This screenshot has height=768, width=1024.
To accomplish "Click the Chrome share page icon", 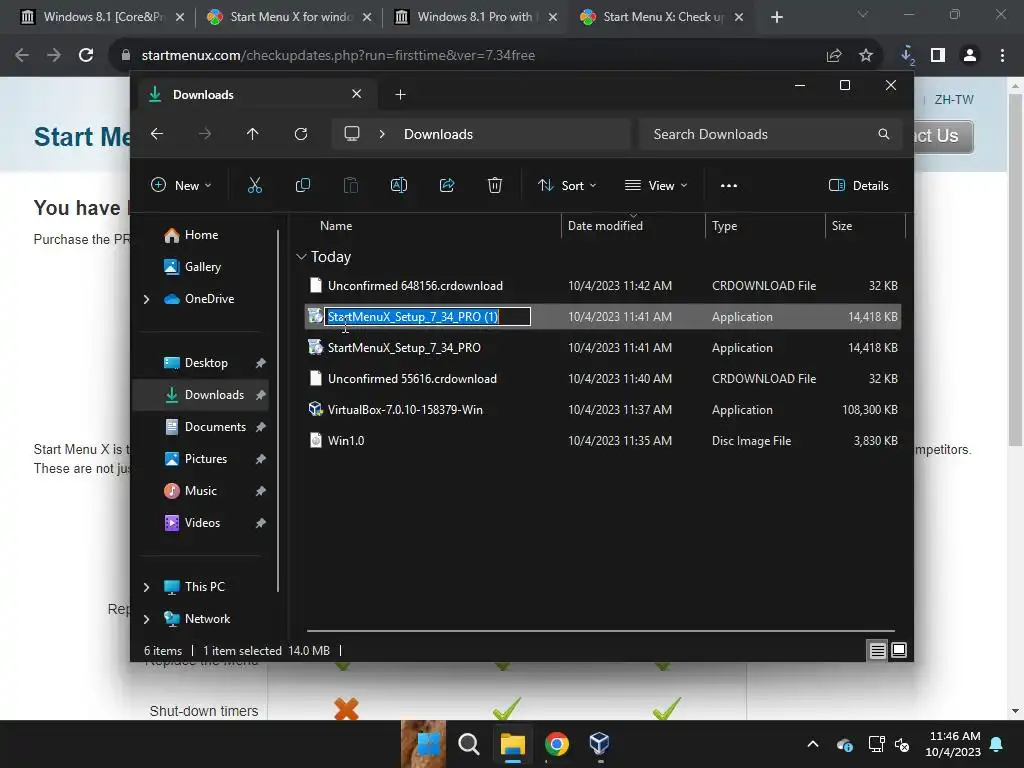I will (834, 55).
